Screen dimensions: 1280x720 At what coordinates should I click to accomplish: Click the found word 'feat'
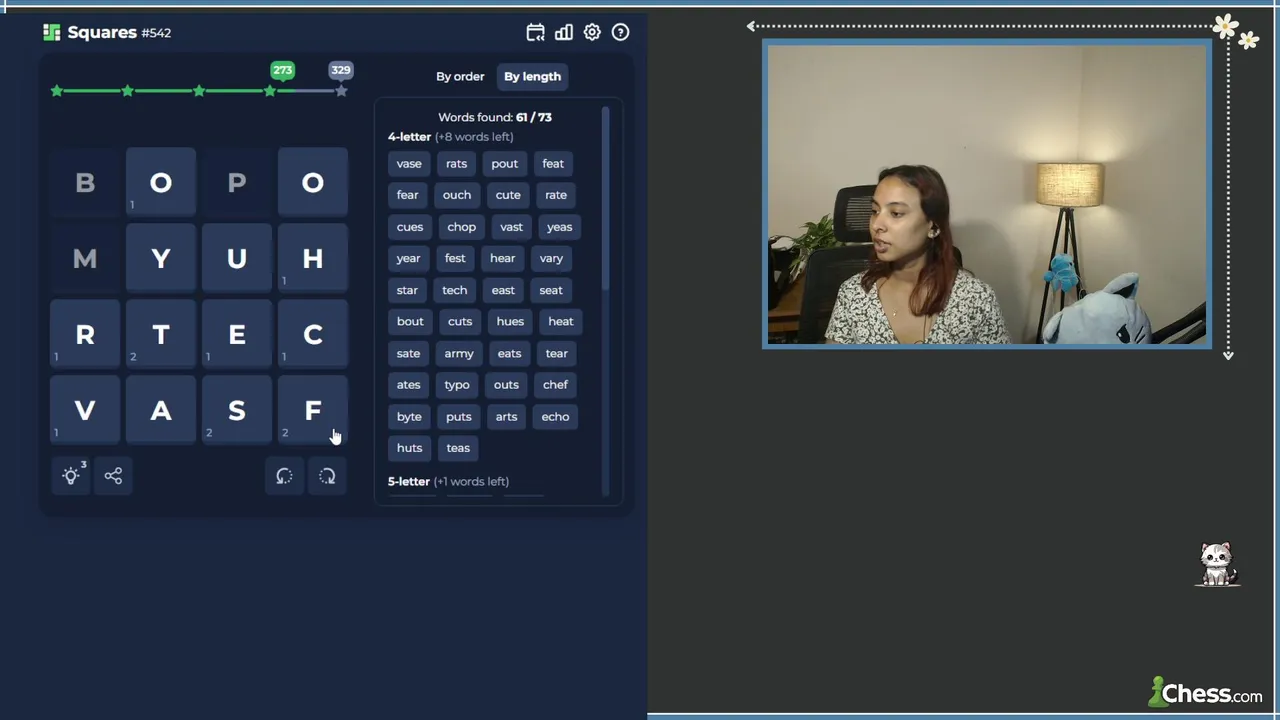coord(553,164)
